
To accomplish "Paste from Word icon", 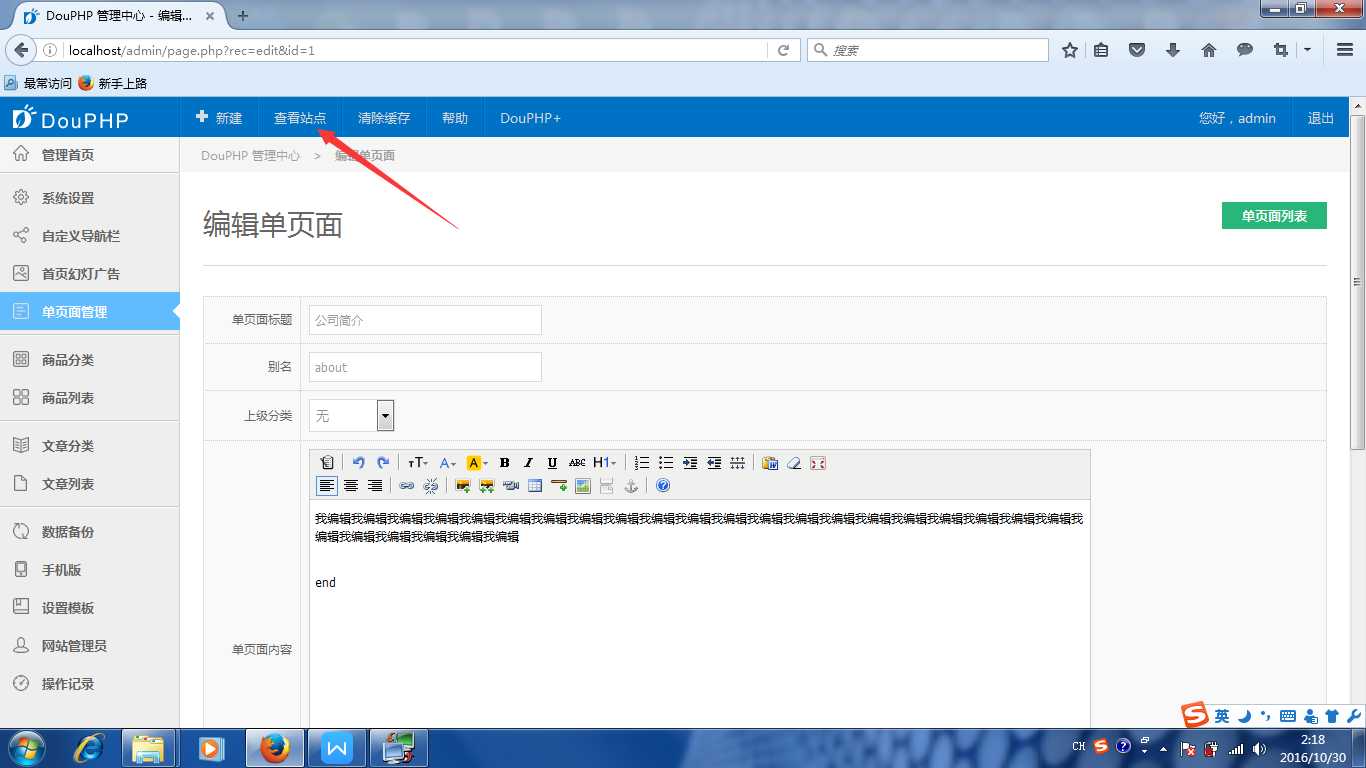I will [x=770, y=463].
